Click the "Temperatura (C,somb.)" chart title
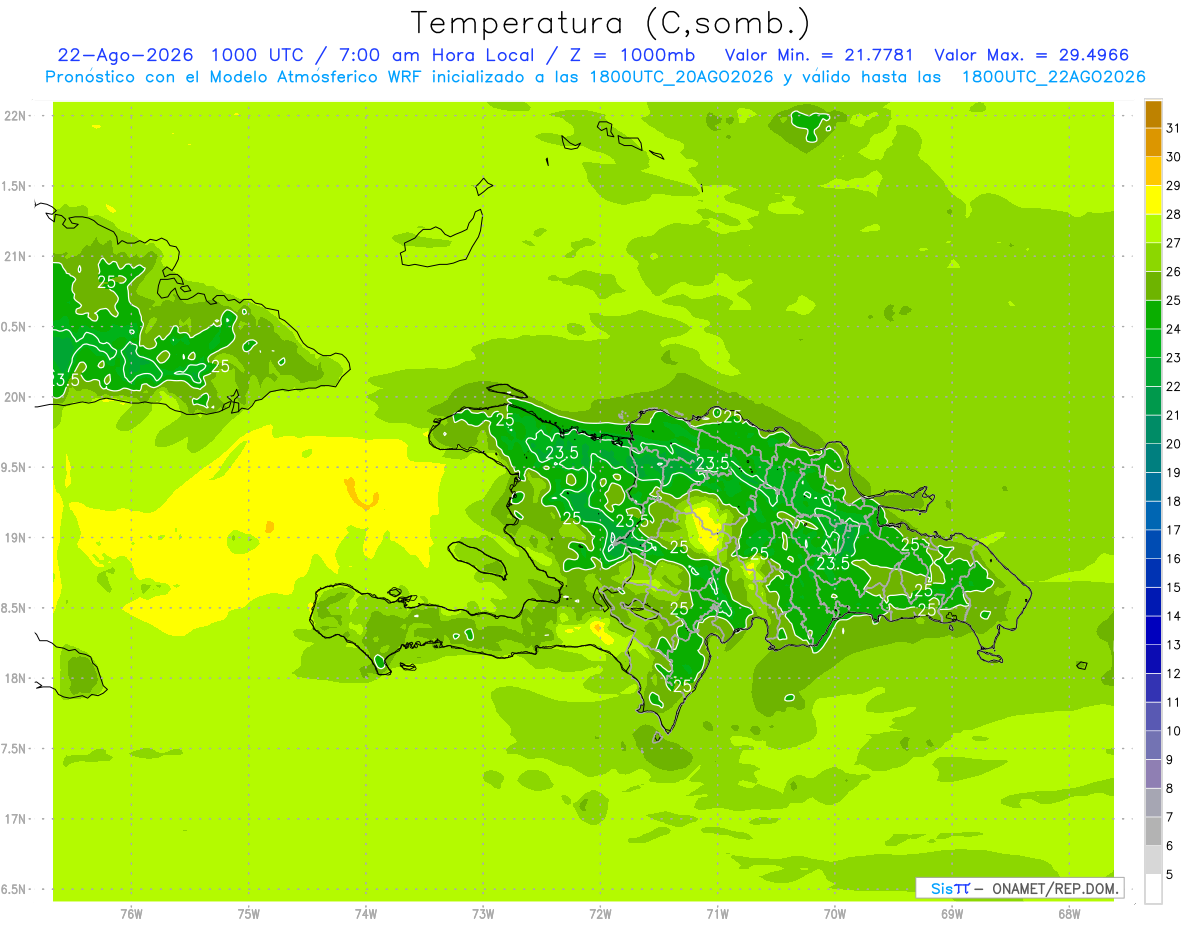This screenshot has width=1200, height=927. tap(611, 23)
